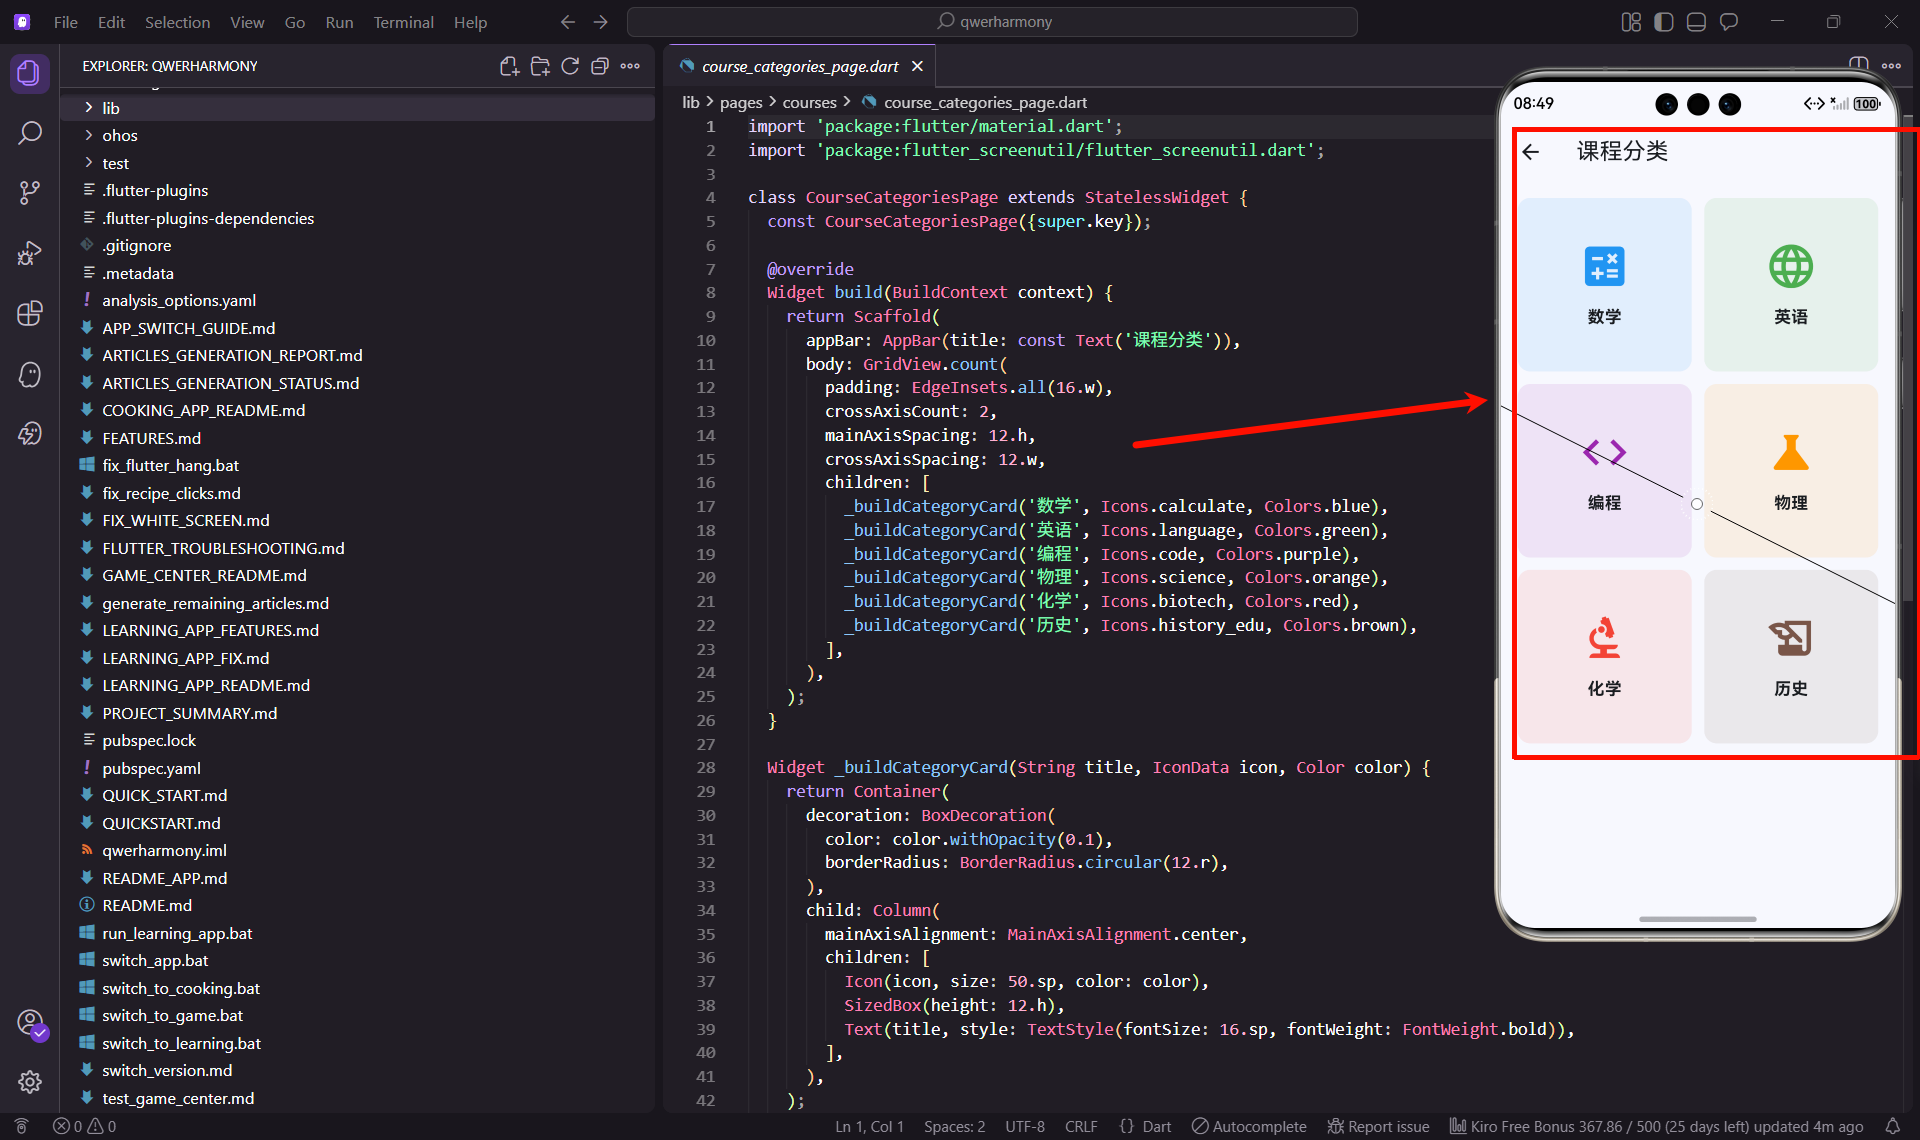
Task: Expand the ohos folder
Action: click(119, 135)
